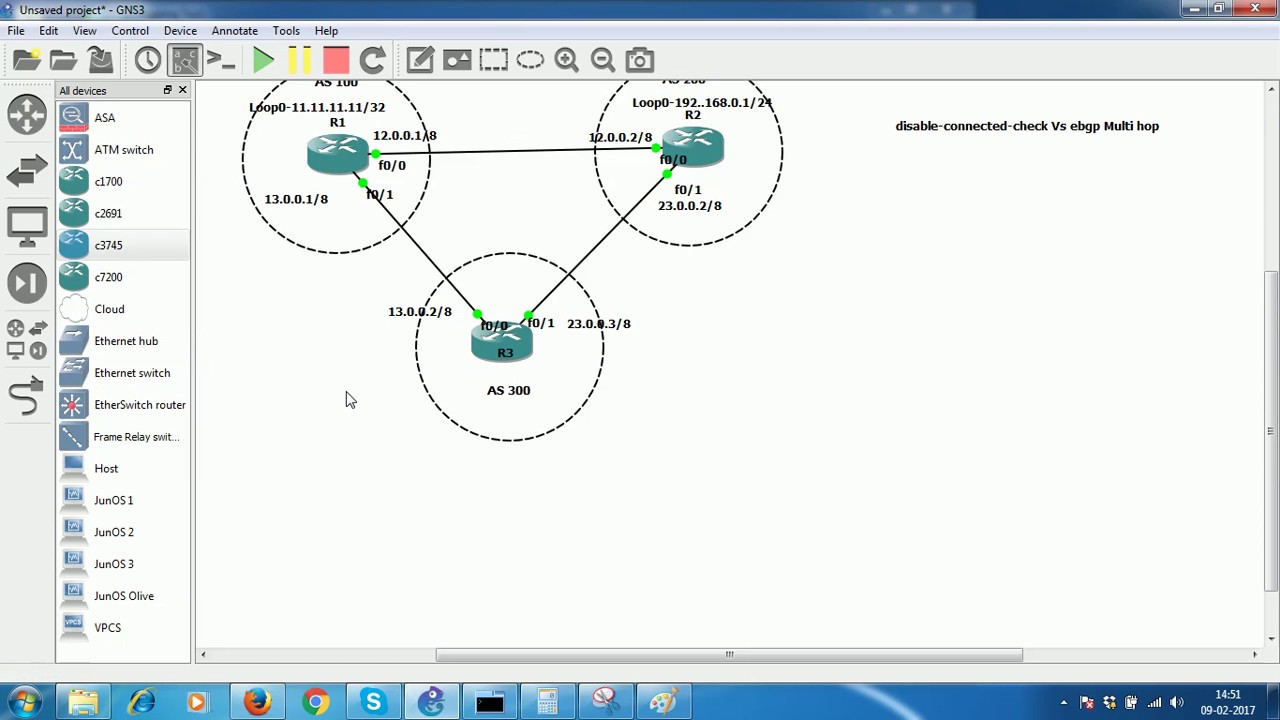Toggle show interface labels icon
The width and height of the screenshot is (1280, 720).
[x=185, y=60]
